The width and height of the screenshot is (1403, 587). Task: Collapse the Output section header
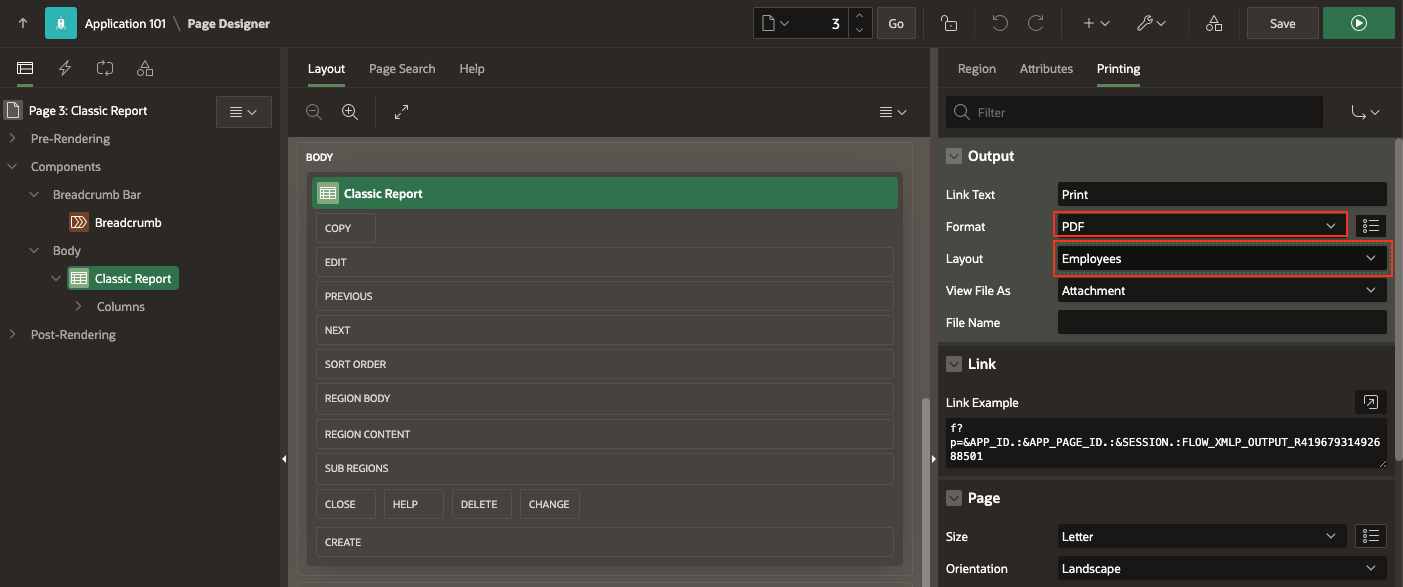[953, 156]
